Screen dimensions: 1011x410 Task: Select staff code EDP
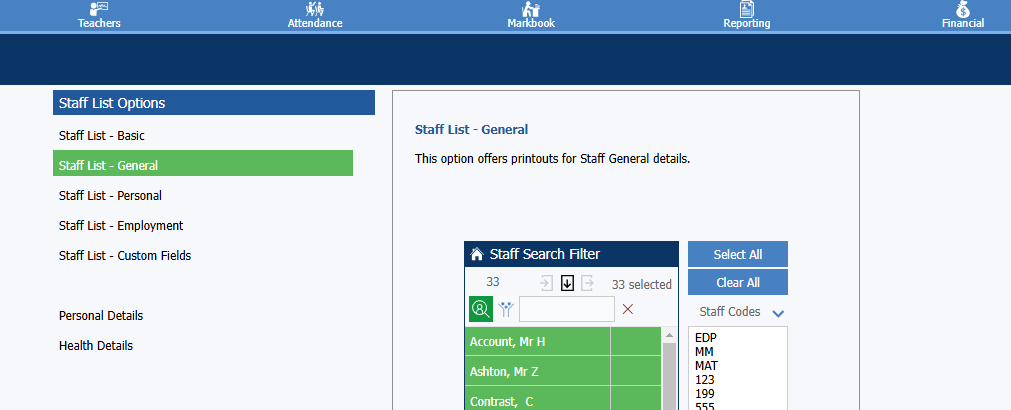click(x=705, y=338)
